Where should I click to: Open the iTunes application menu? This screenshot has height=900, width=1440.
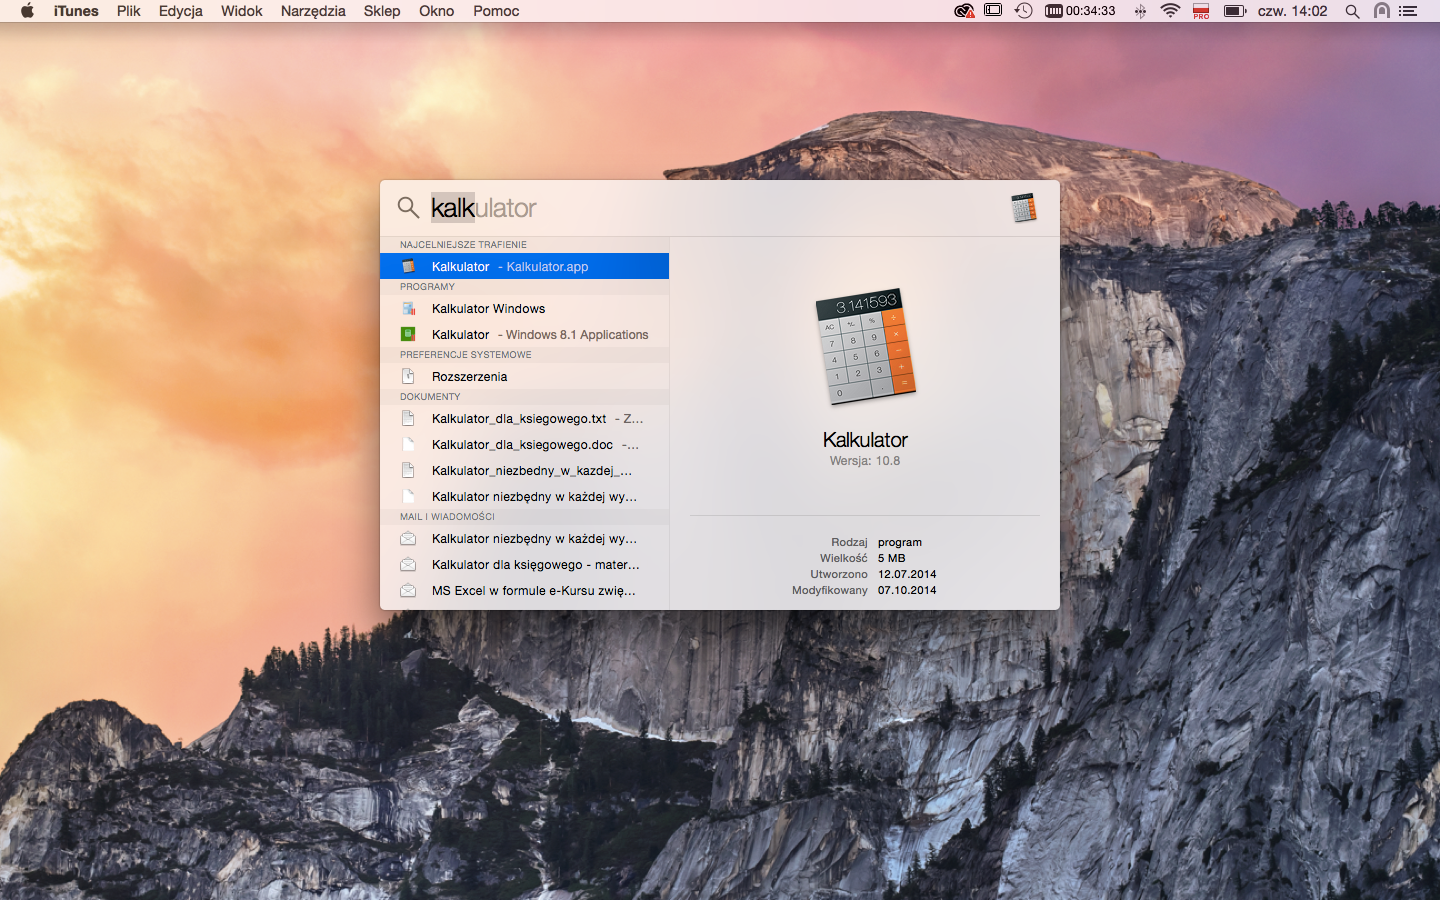[x=76, y=11]
